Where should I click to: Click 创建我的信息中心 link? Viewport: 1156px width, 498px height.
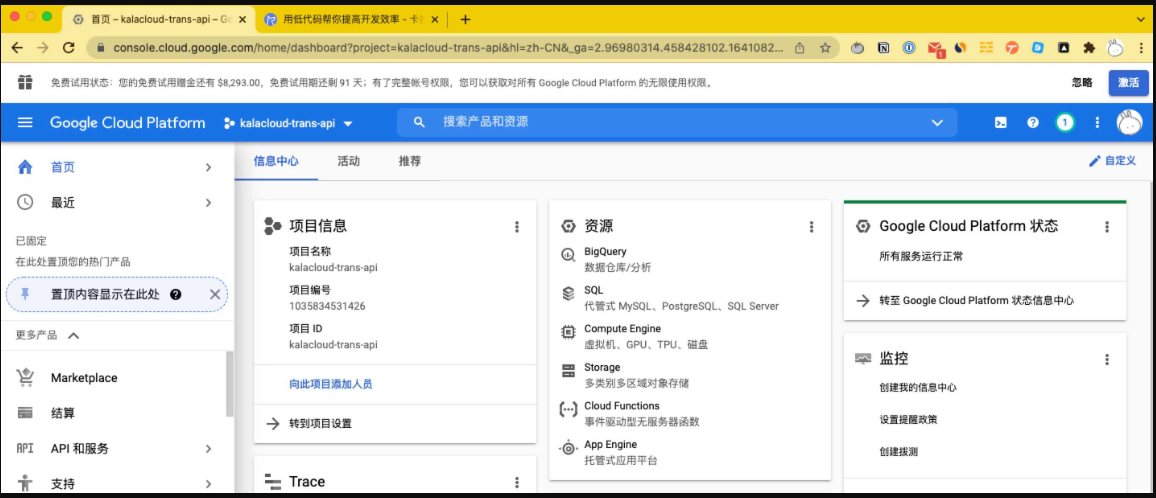coord(918,387)
